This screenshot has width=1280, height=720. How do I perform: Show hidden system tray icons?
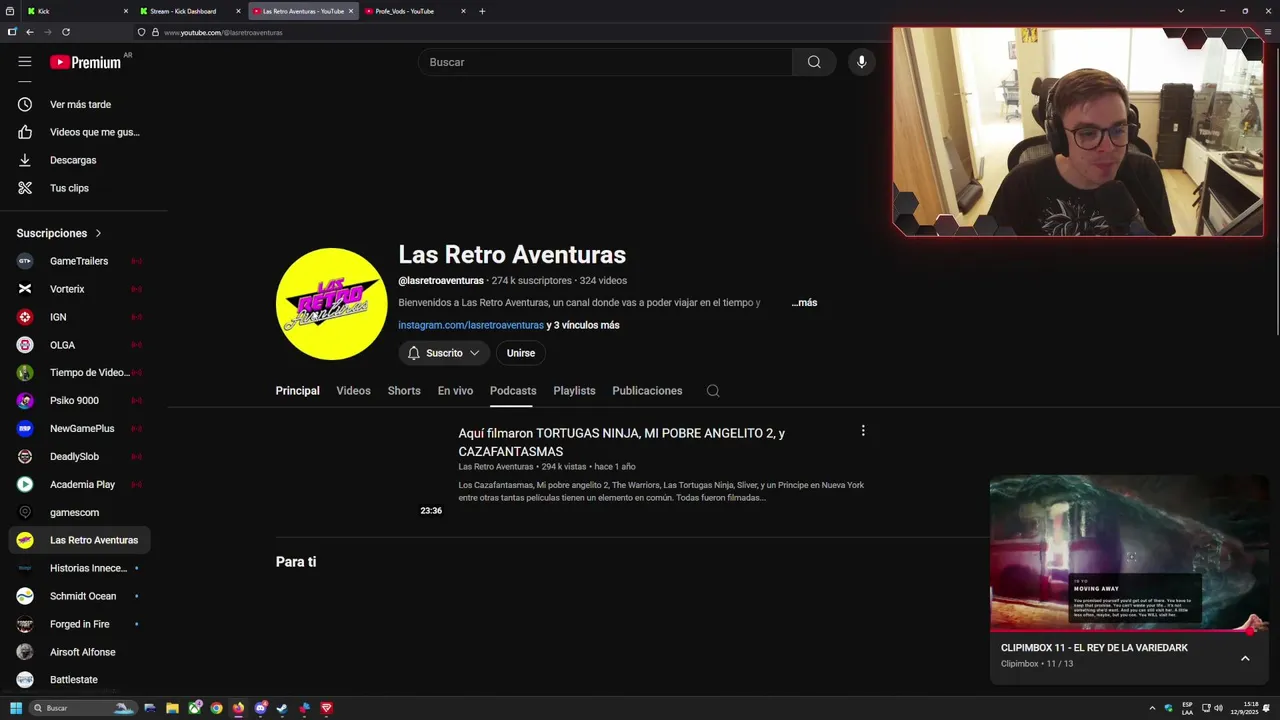pyautogui.click(x=1152, y=708)
